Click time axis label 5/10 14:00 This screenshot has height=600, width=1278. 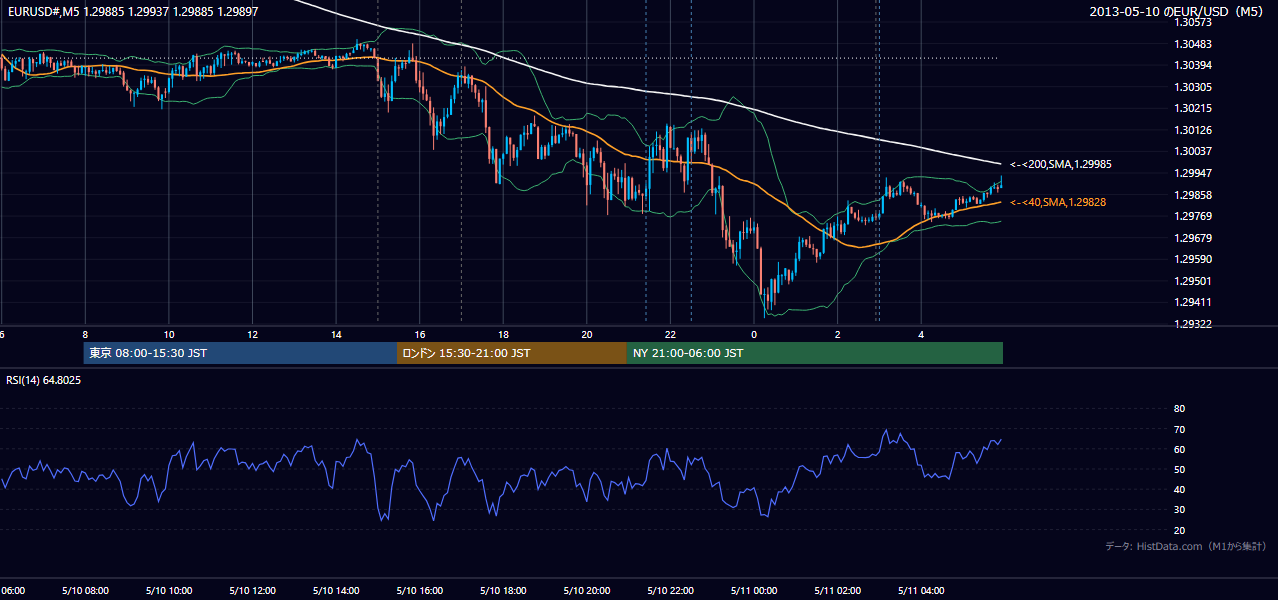pos(336,590)
